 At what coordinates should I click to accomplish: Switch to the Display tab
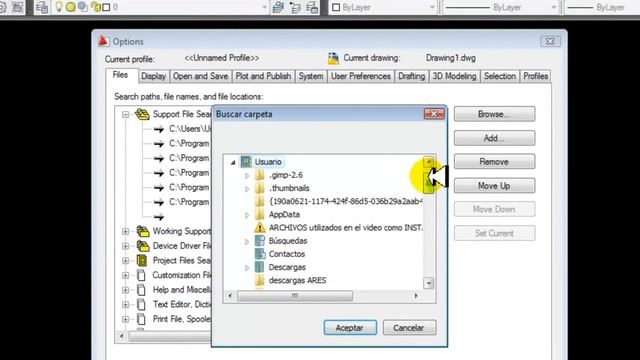[153, 76]
